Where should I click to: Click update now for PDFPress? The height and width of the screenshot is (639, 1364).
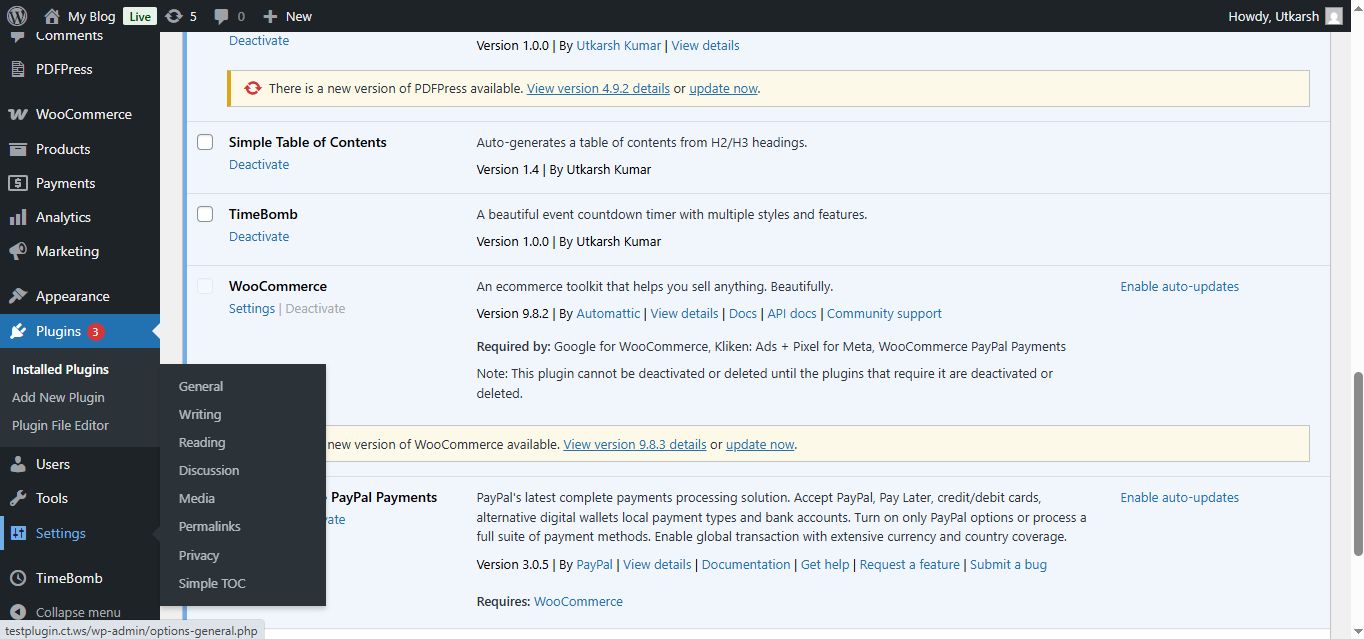coord(723,88)
